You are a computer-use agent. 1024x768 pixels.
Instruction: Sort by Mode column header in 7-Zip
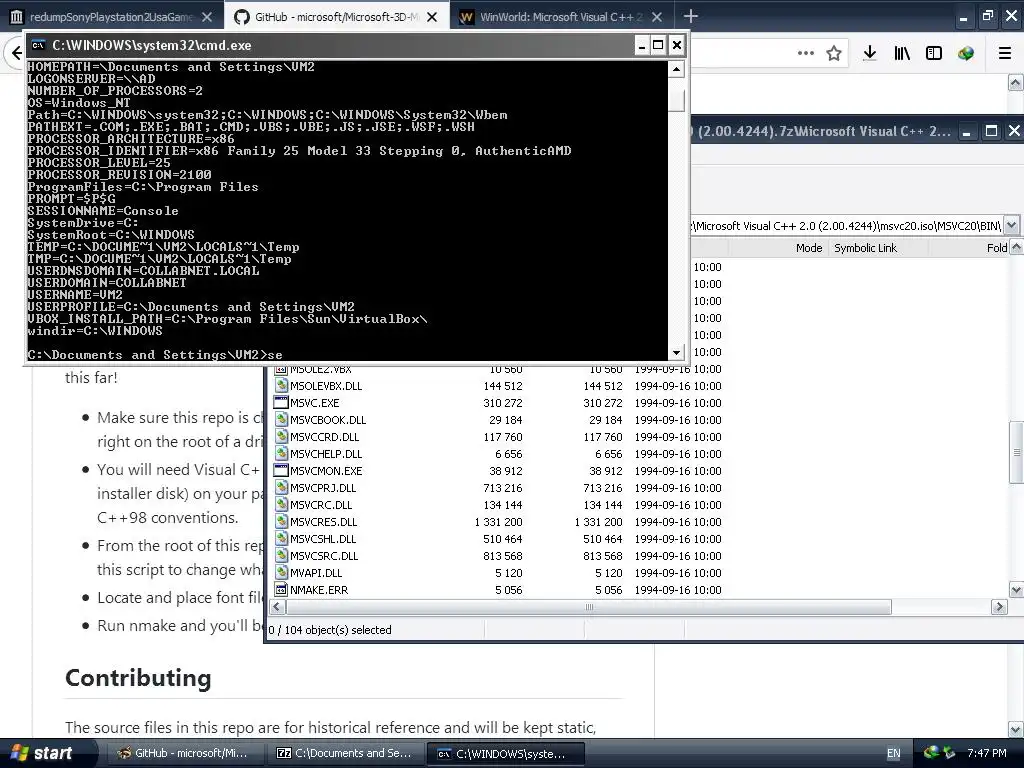(808, 248)
